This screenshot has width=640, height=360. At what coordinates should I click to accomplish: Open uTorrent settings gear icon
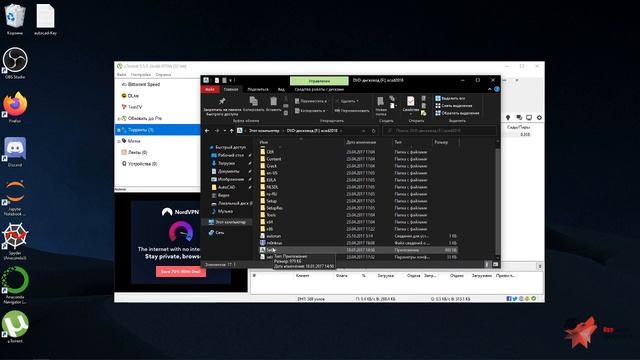point(539,118)
